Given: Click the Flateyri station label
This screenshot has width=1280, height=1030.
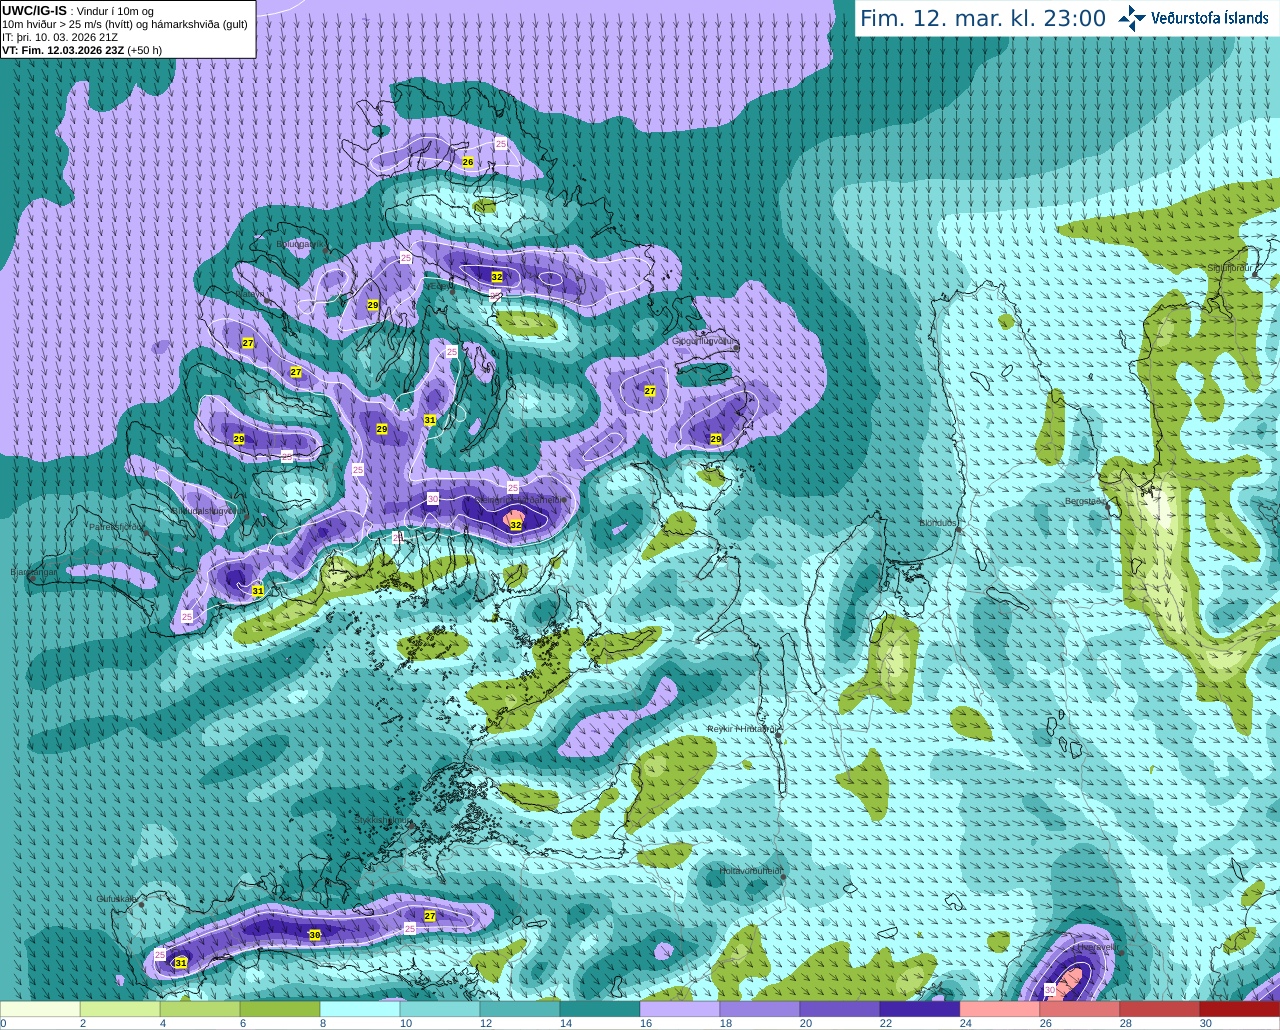Looking at the screenshot, I should (x=250, y=294).
